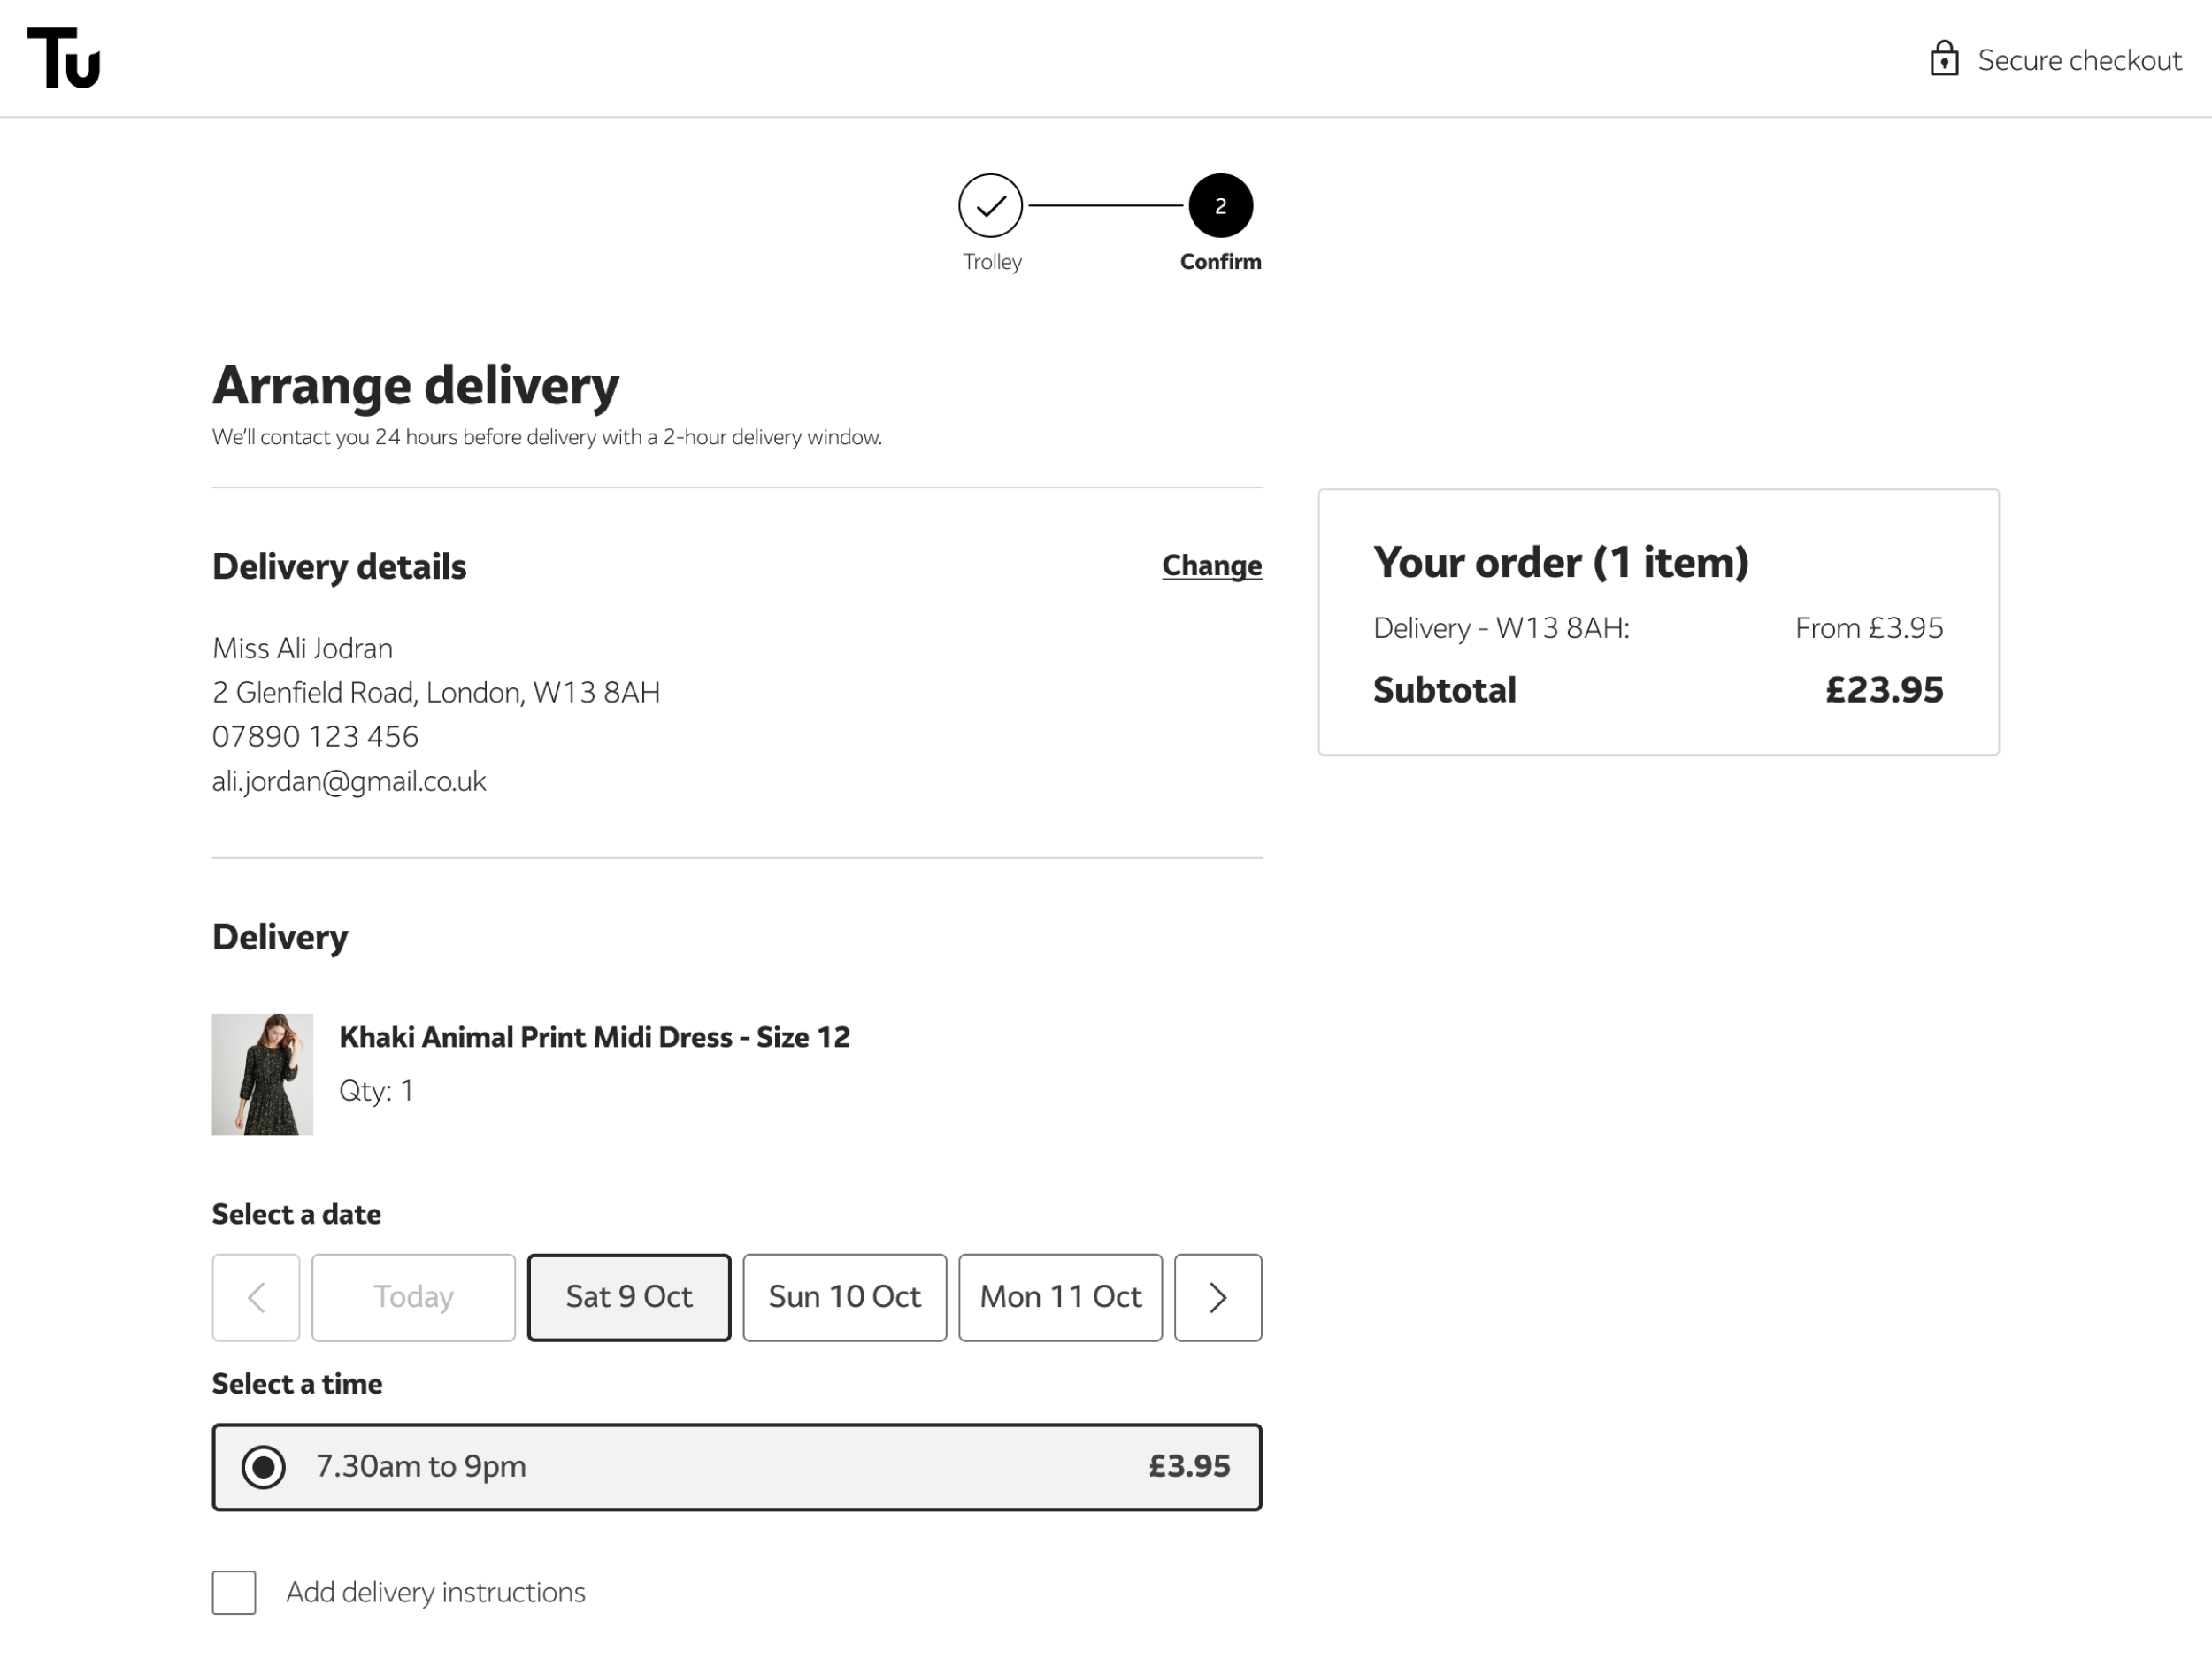Click the Secure checkout text

click(x=2080, y=60)
